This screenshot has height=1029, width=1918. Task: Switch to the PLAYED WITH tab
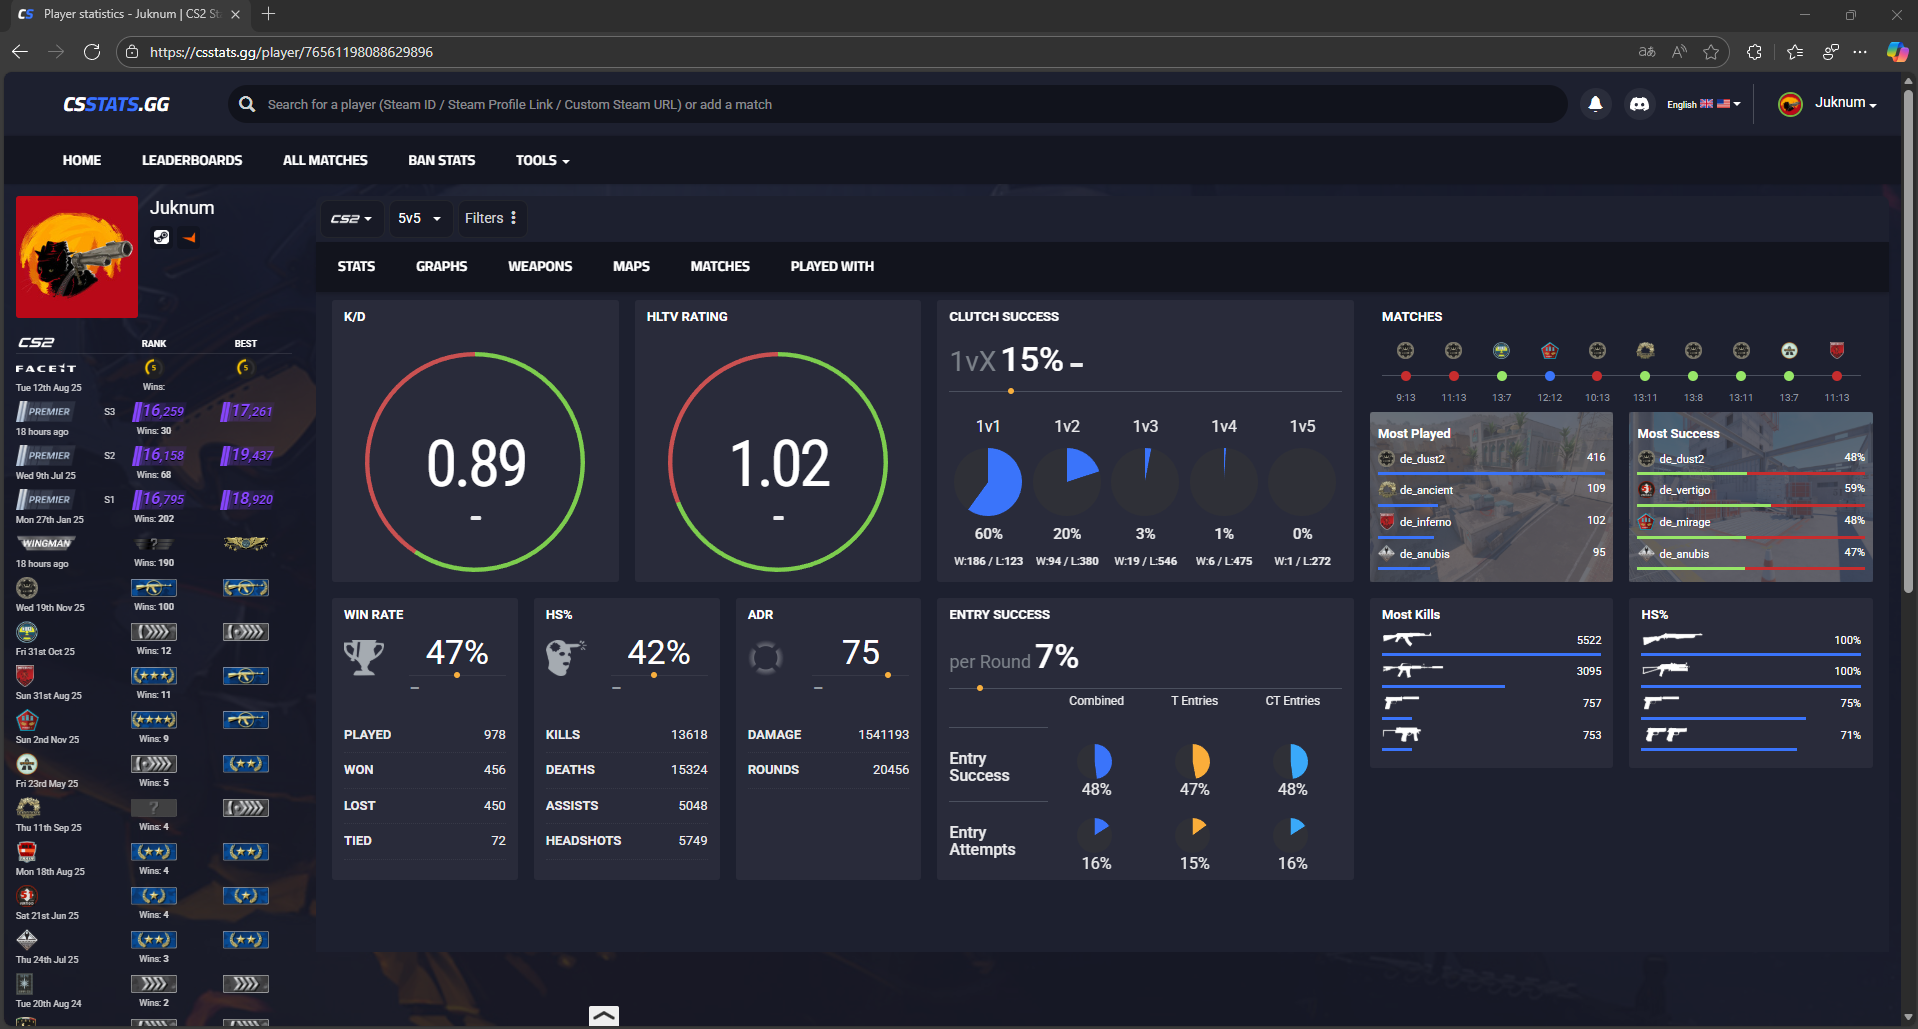(x=832, y=266)
